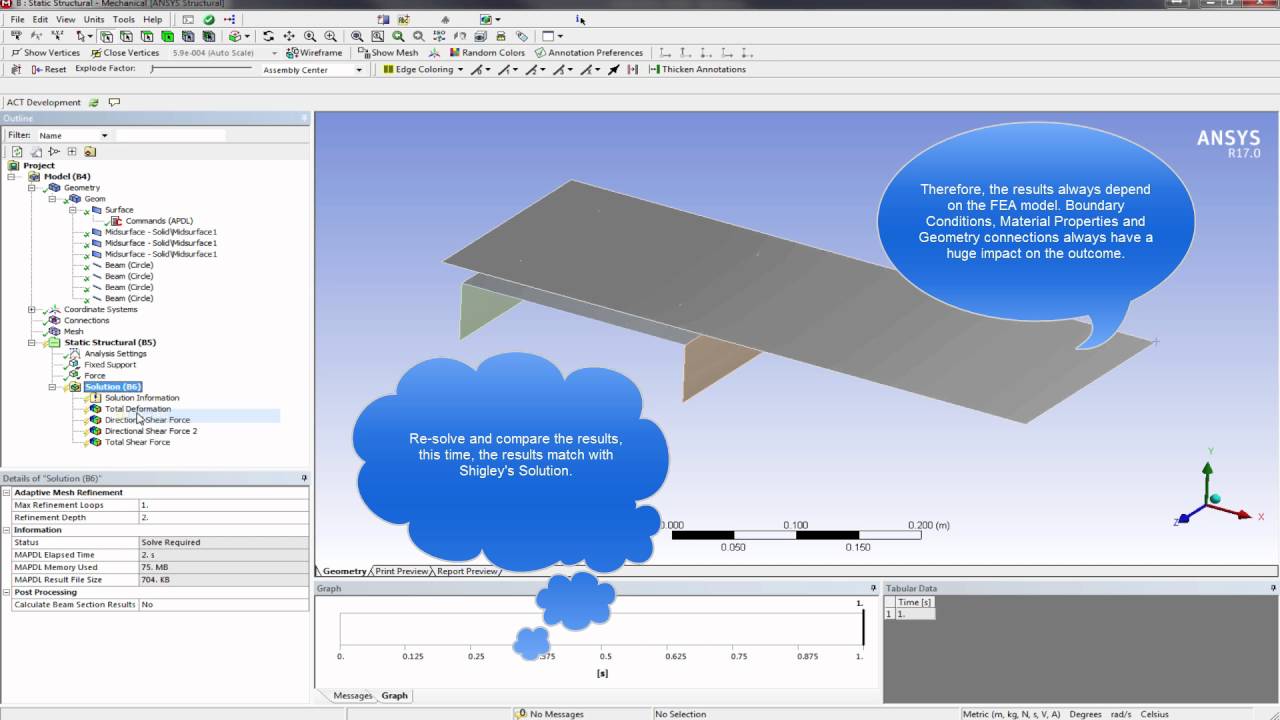The width and height of the screenshot is (1280, 720).
Task: Click the pin icon on Outline panel
Action: [x=305, y=118]
